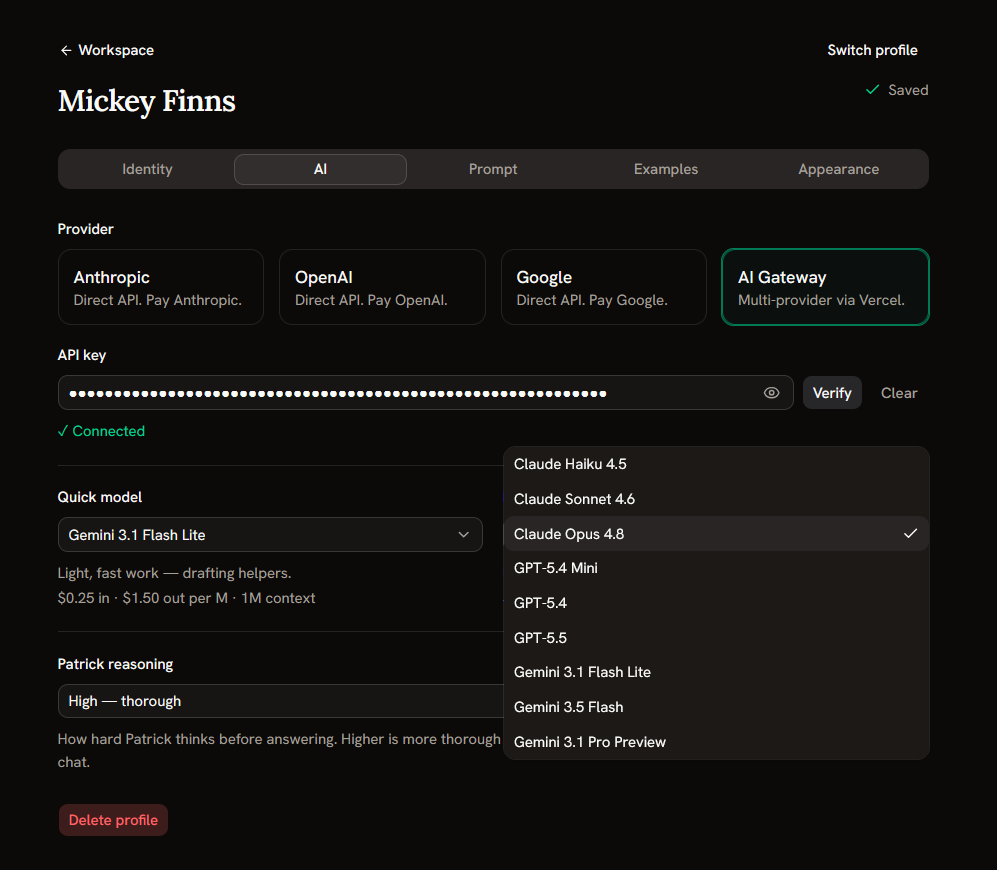Image resolution: width=997 pixels, height=870 pixels.
Task: Select the Google provider option
Action: 603,287
